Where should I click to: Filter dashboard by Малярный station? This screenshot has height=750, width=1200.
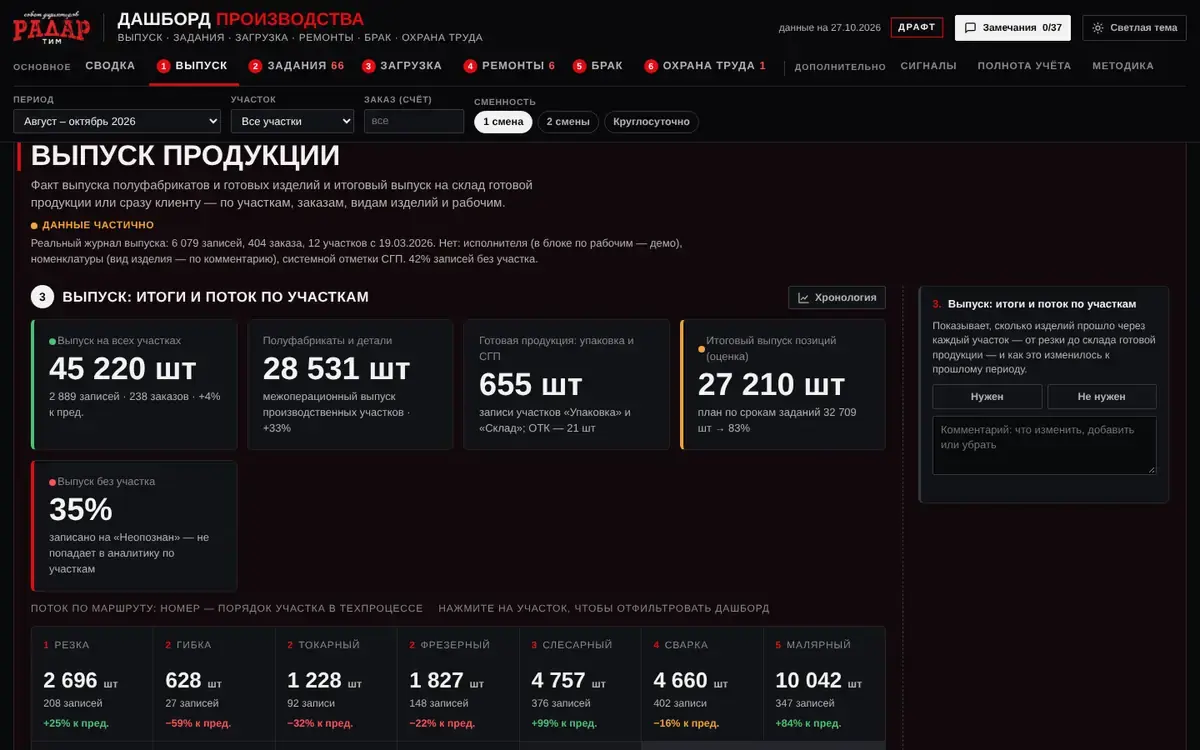[824, 685]
